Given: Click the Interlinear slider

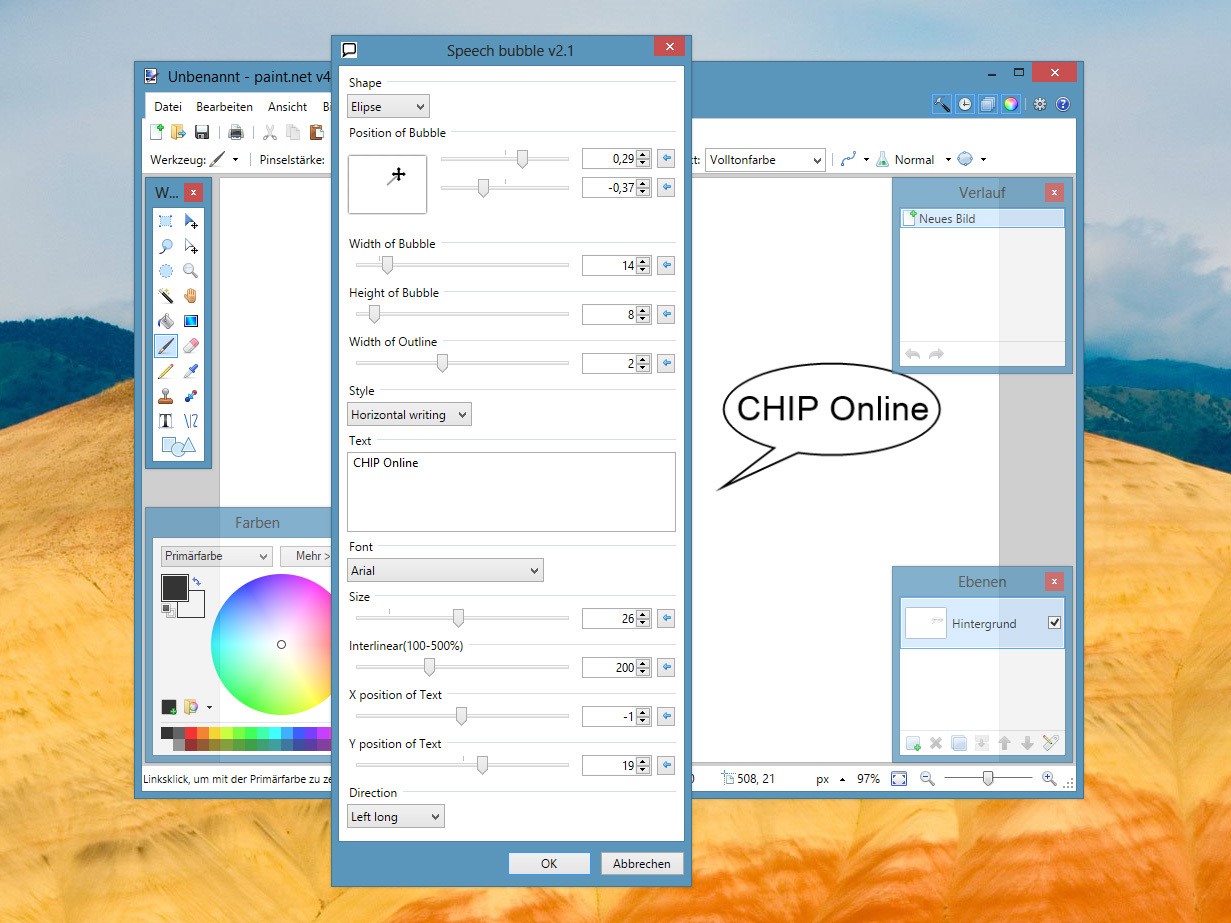Looking at the screenshot, I should click(462, 667).
